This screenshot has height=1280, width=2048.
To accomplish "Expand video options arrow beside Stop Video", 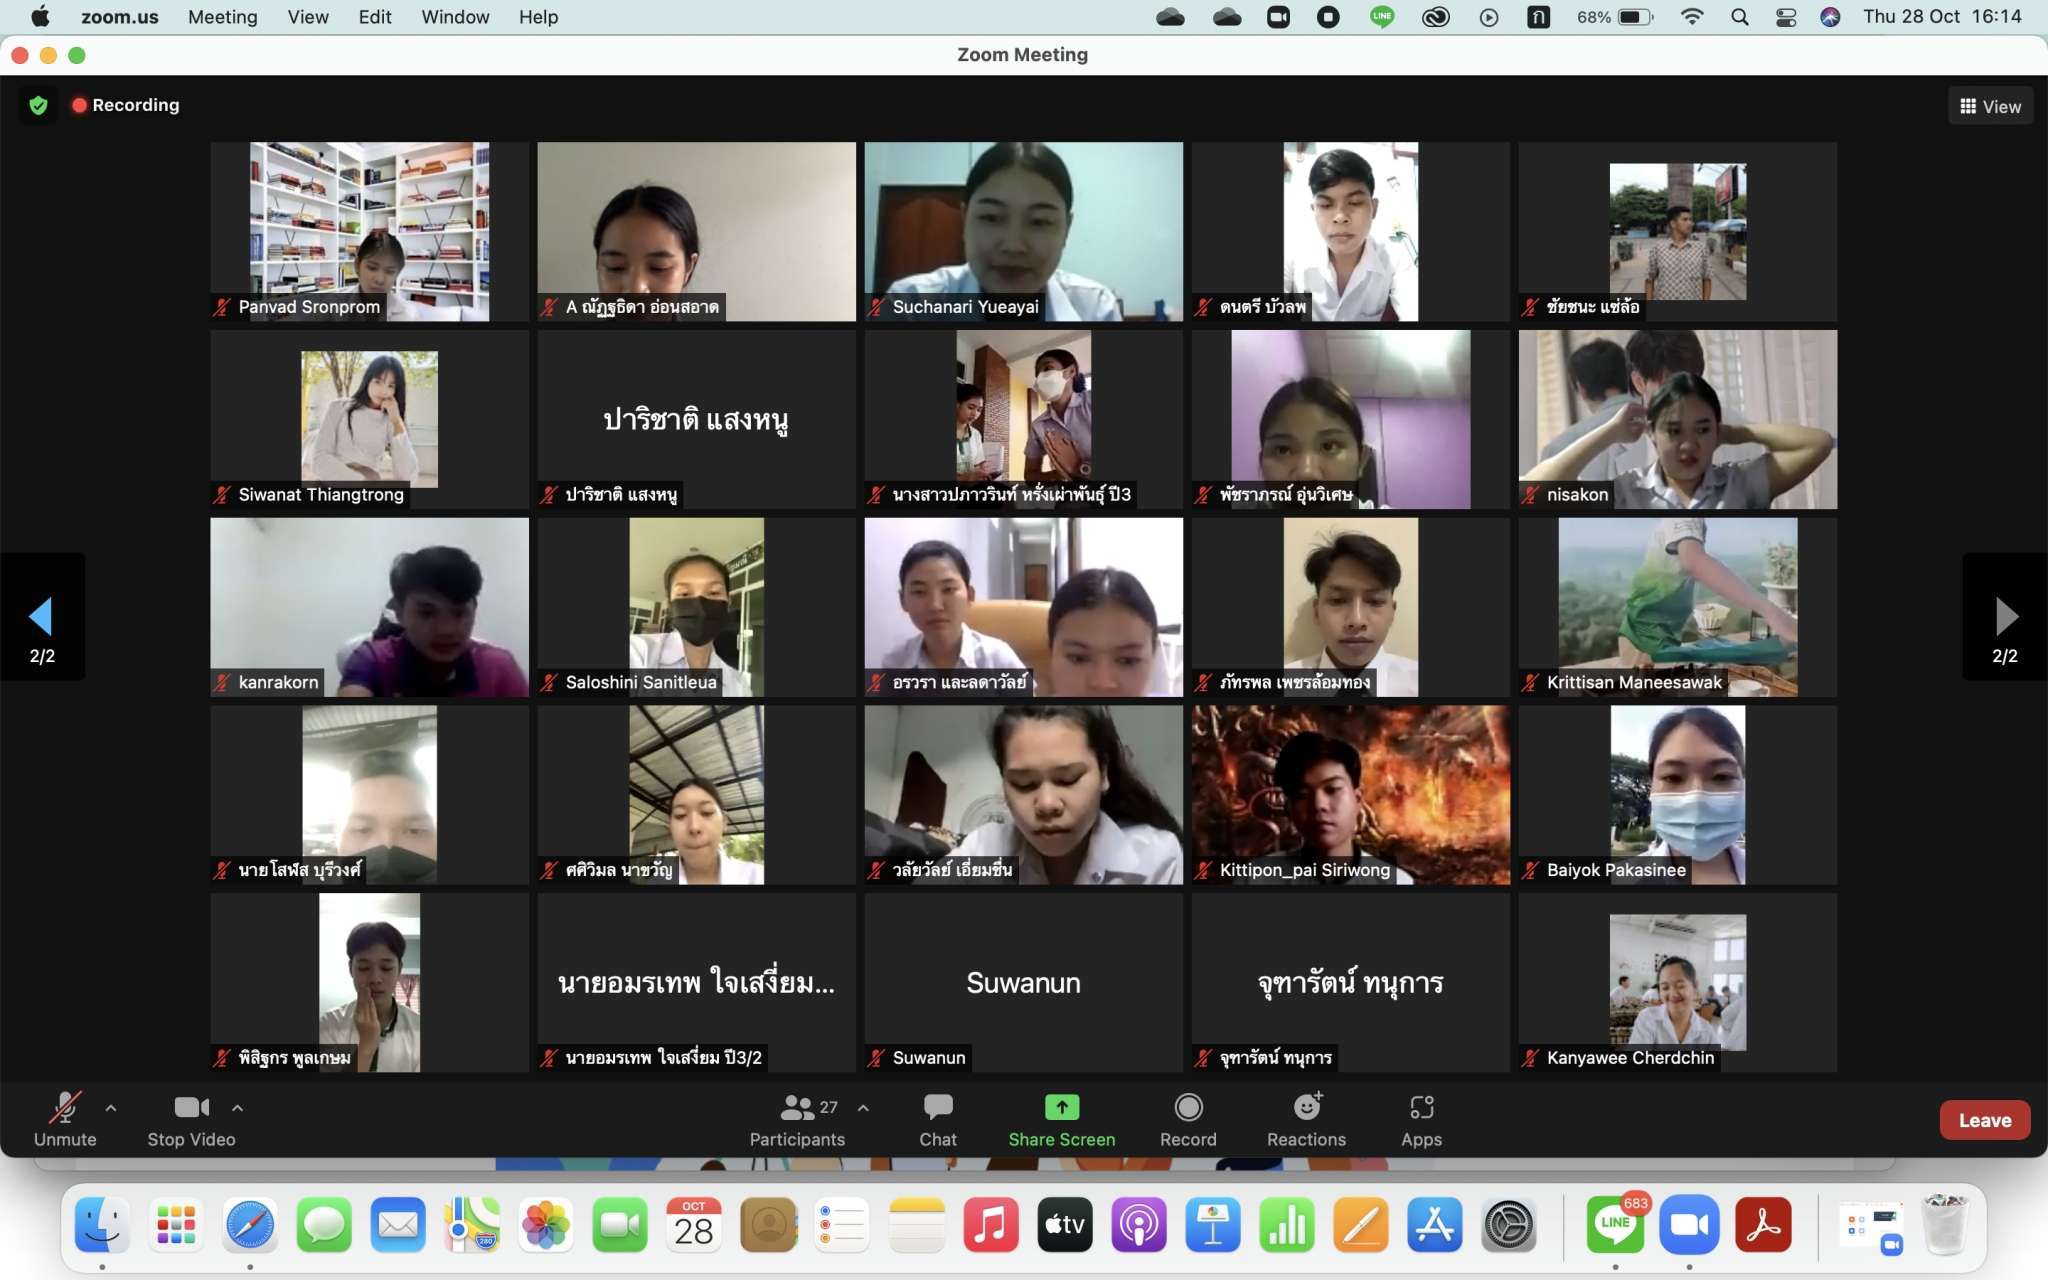I will coord(237,1108).
